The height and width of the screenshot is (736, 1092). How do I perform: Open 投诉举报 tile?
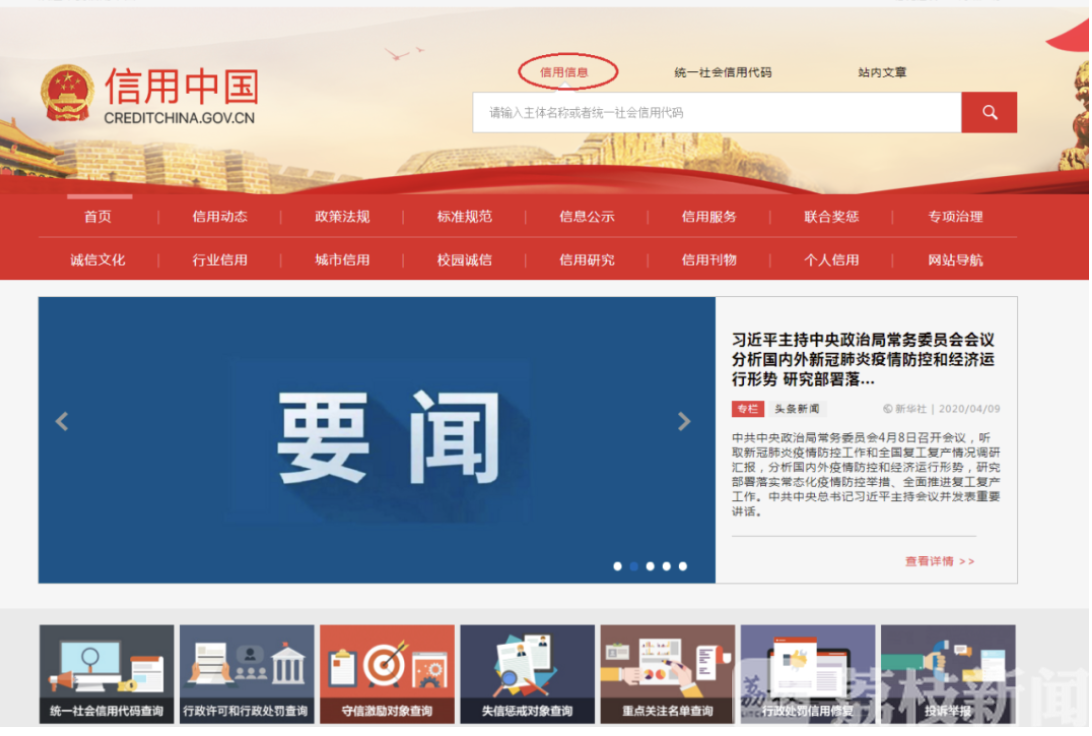pos(948,675)
